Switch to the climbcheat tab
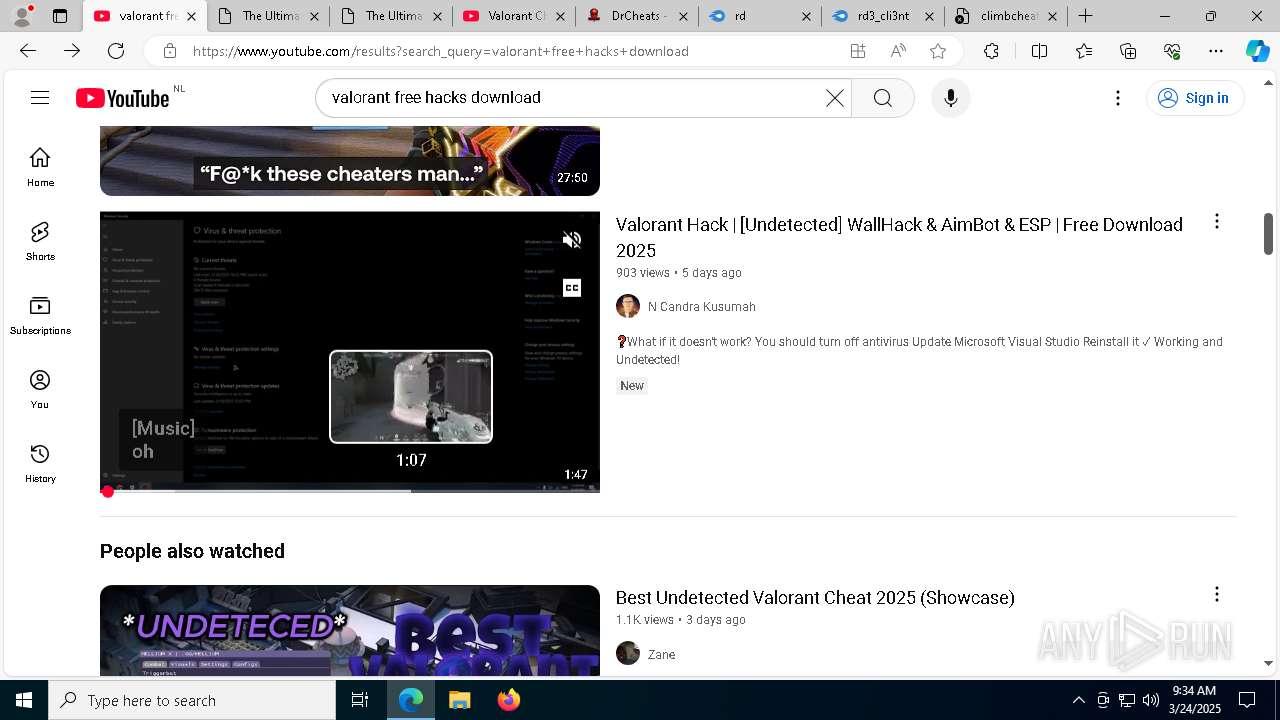The image size is (1280, 720). (1006, 16)
